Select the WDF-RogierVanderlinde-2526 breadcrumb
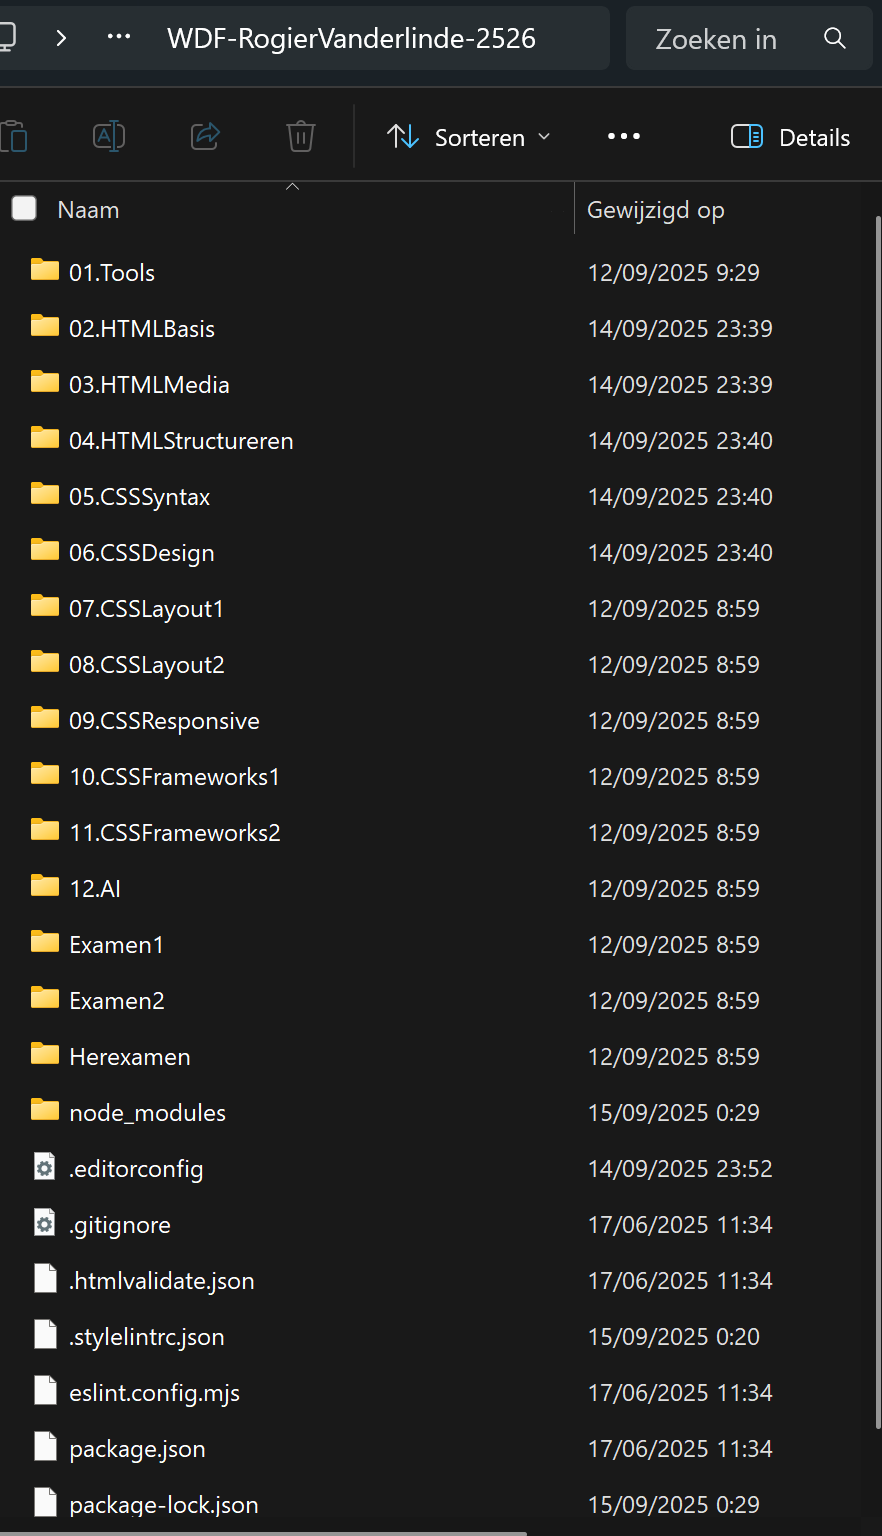The height and width of the screenshot is (1536, 882). (351, 39)
